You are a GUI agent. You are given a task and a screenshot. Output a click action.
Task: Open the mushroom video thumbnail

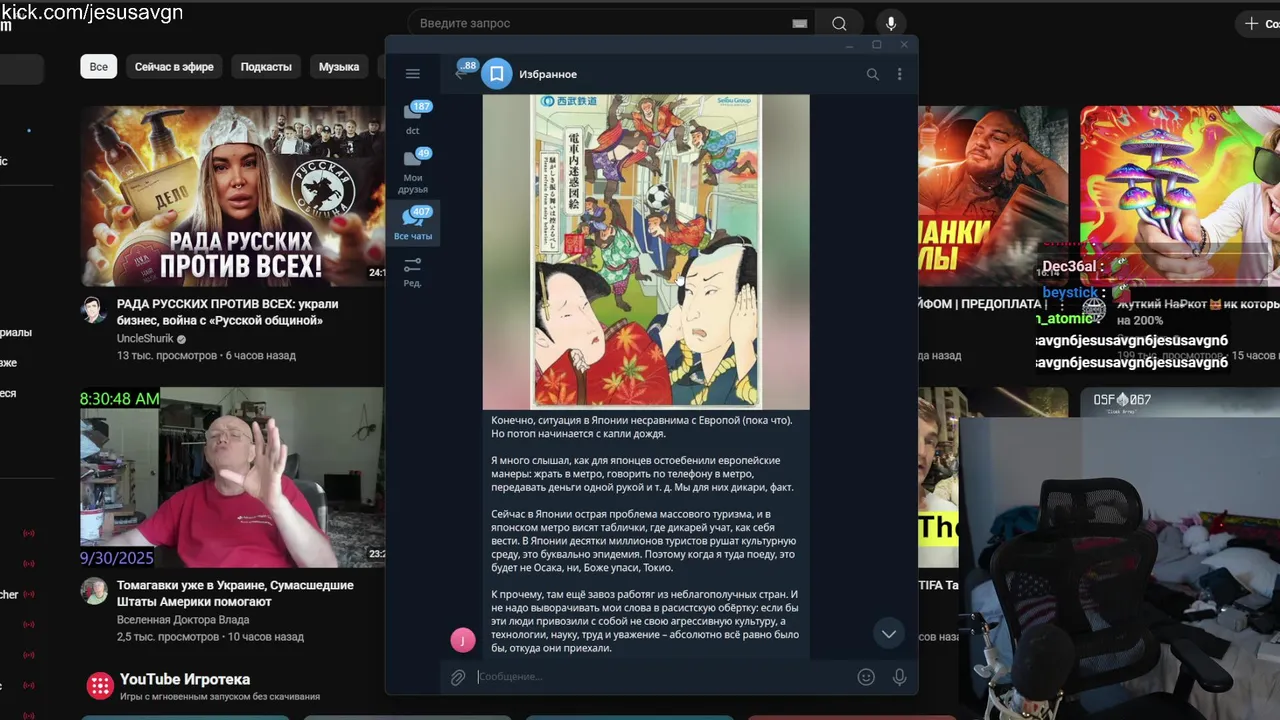pos(1180,196)
